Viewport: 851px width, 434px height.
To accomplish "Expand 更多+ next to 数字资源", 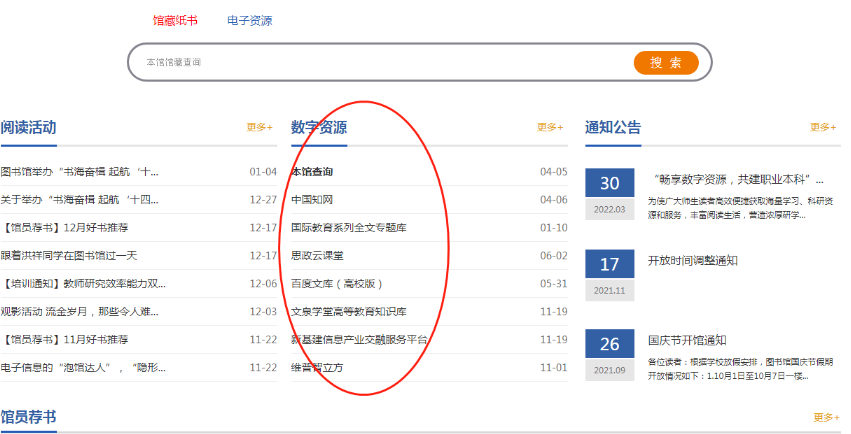I will [x=550, y=127].
